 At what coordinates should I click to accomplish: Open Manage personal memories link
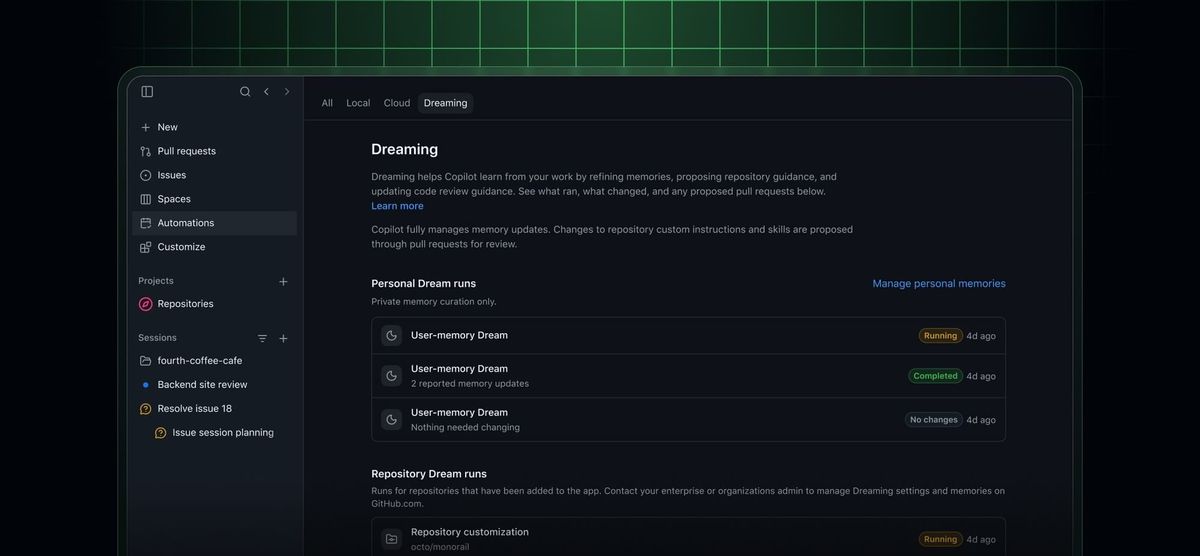click(939, 284)
